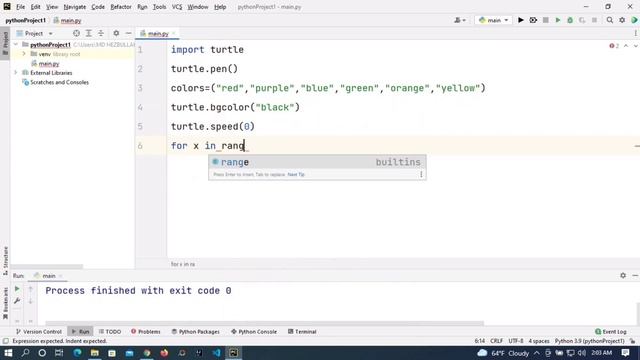Open the Project view selector dropdown
640x360 pixels.
pyautogui.click(x=34, y=33)
